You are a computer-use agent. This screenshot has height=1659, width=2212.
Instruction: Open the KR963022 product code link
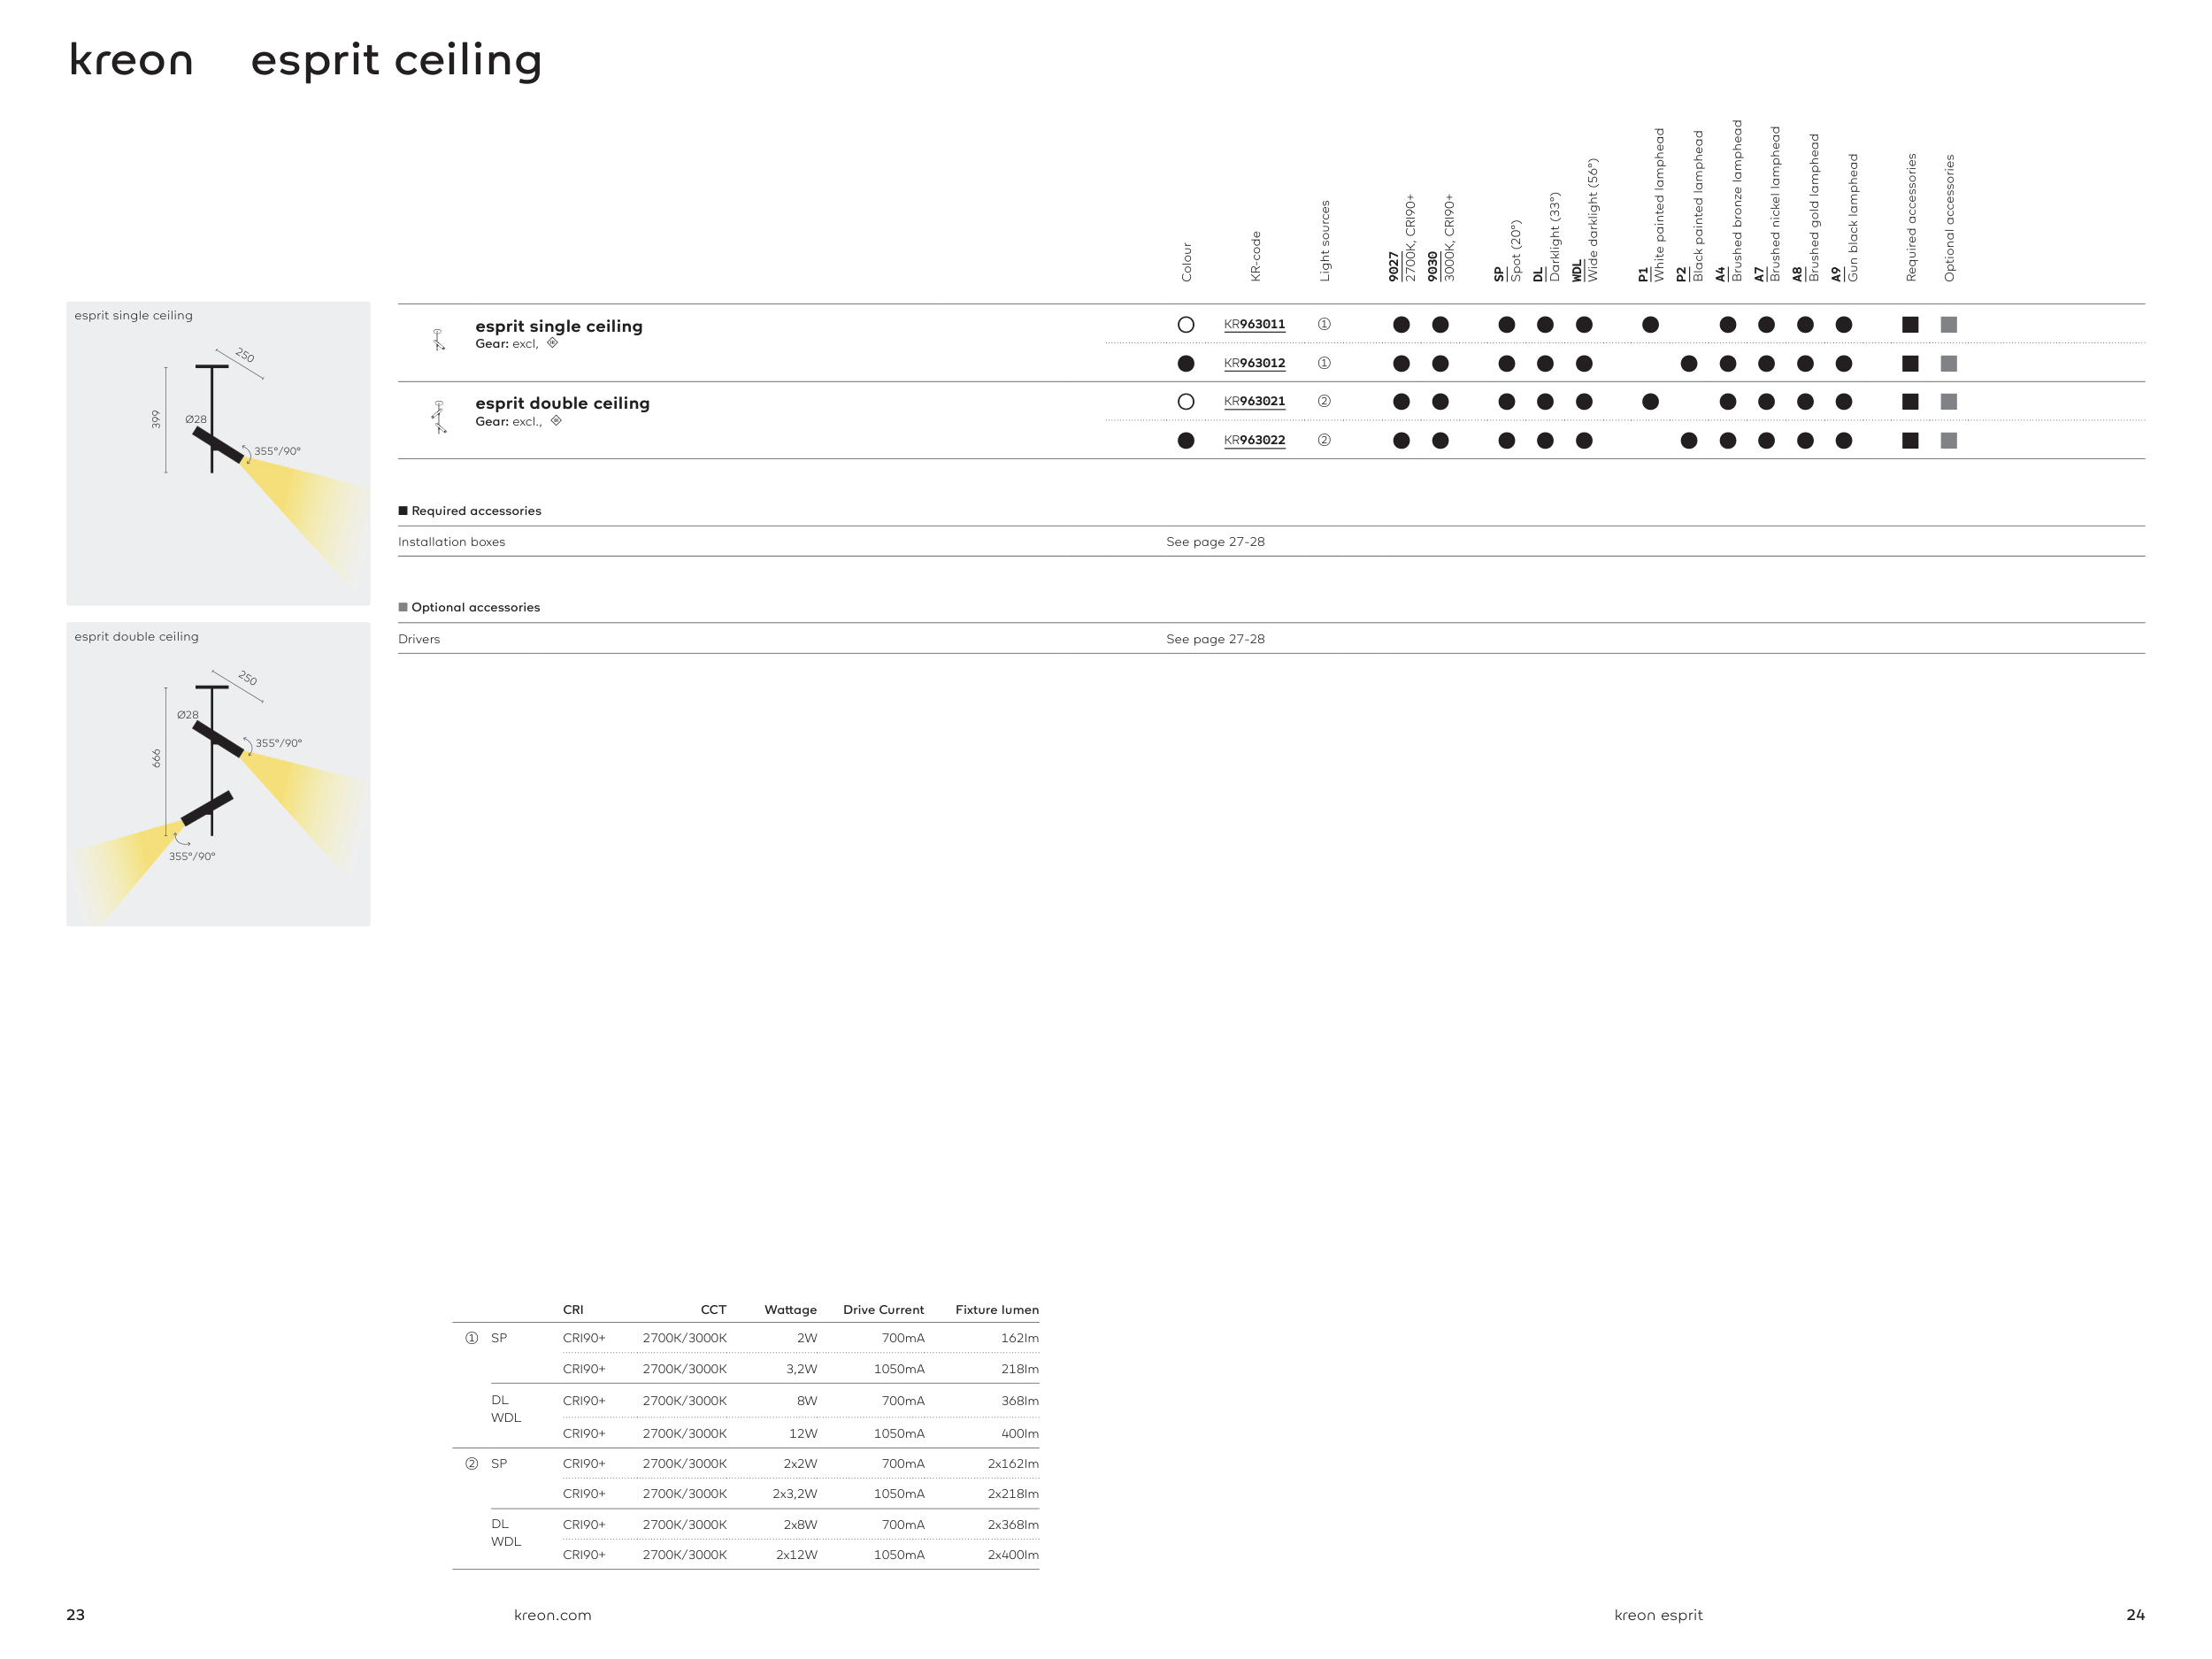[1254, 440]
